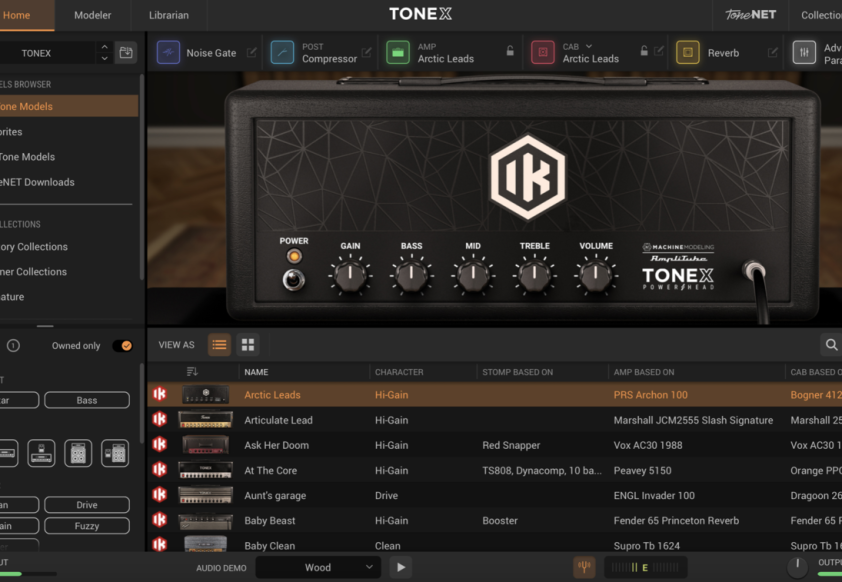Filter by stomp plus amp icon
Screen dimensions: 842x582
pos(41,453)
